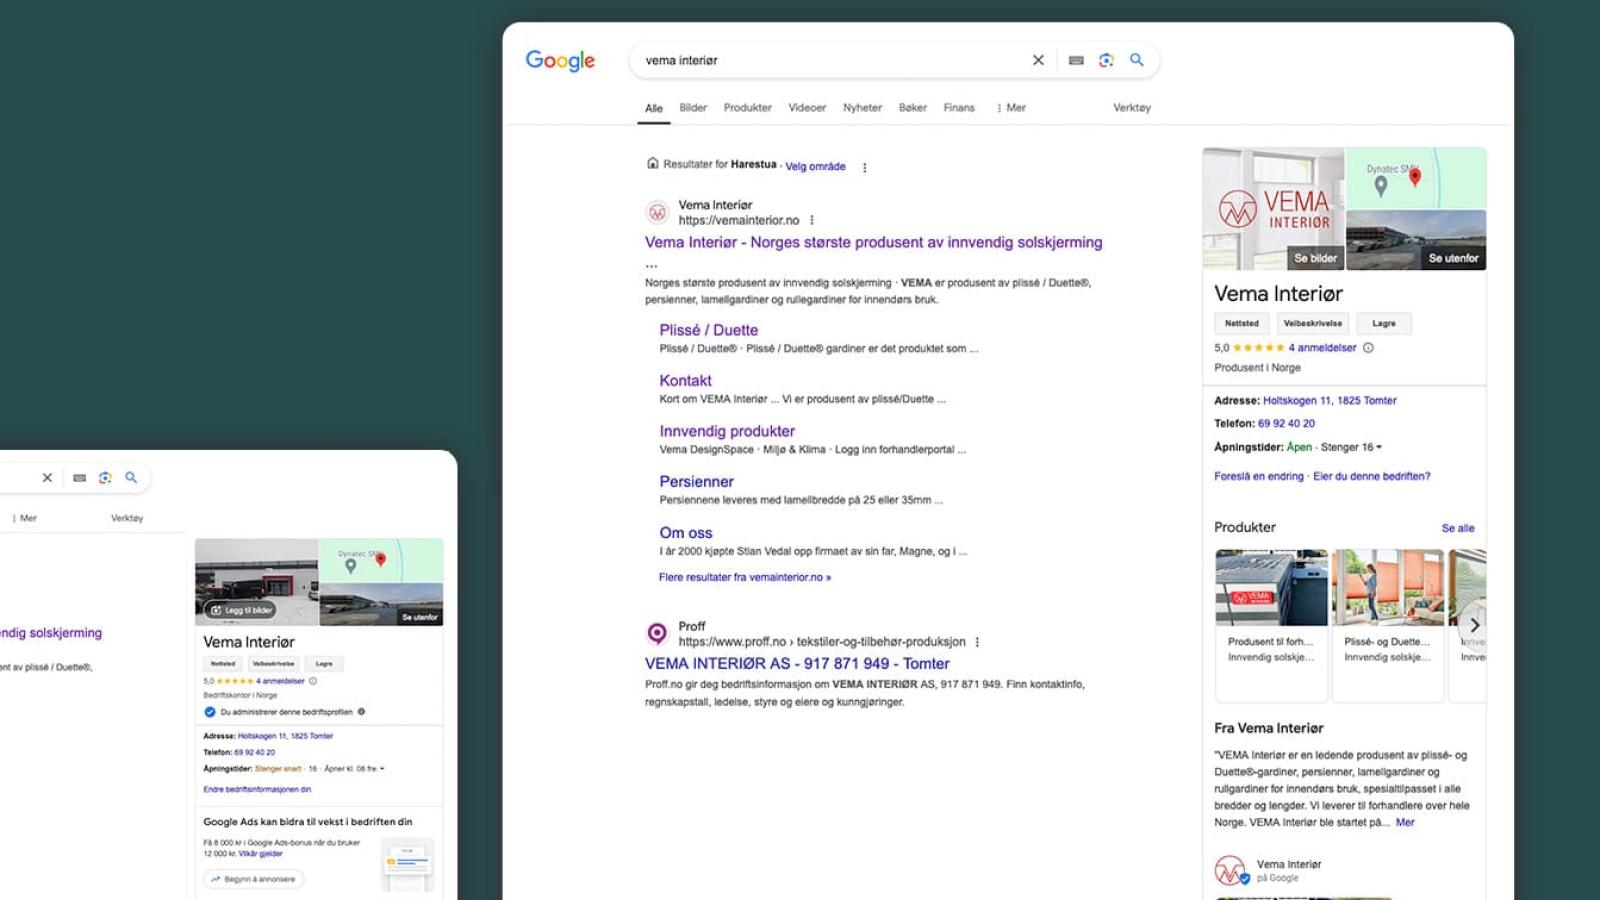The width and height of the screenshot is (1600, 900).
Task: Click 'Flere resultater fra vemainterior.no'
Action: point(745,577)
